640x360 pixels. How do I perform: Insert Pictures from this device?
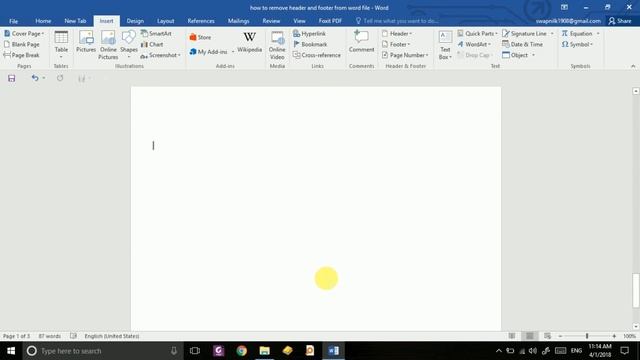tap(86, 42)
